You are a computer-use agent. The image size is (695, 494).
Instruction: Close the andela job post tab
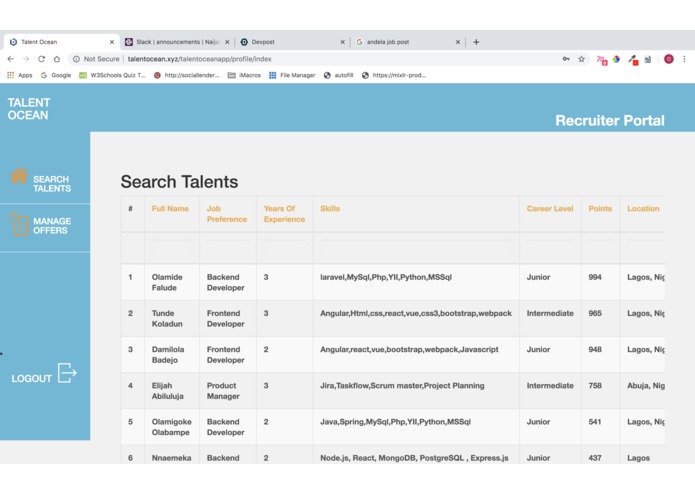(458, 42)
